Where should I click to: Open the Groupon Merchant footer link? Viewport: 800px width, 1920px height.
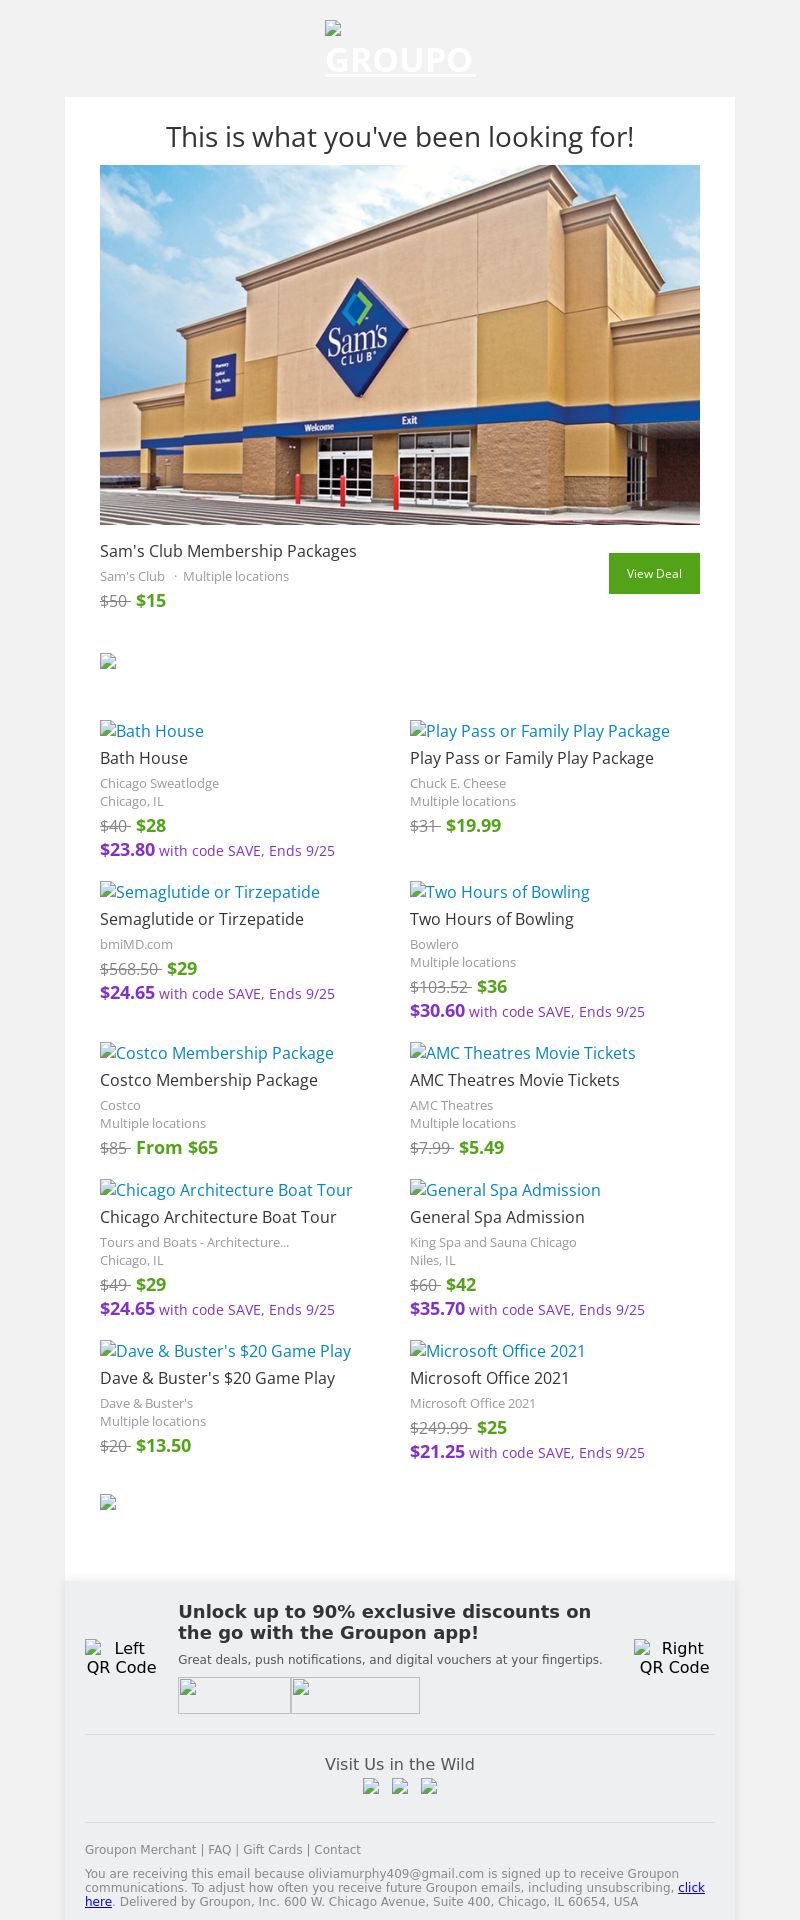click(141, 1850)
